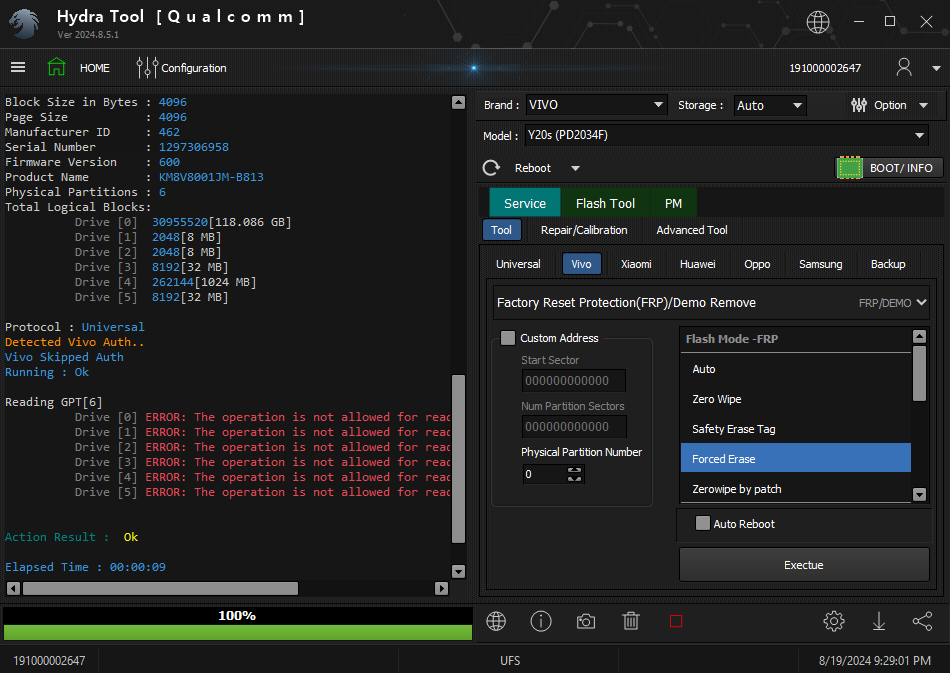Select the Tool sub-tab
This screenshot has width=950, height=673.
coord(501,230)
